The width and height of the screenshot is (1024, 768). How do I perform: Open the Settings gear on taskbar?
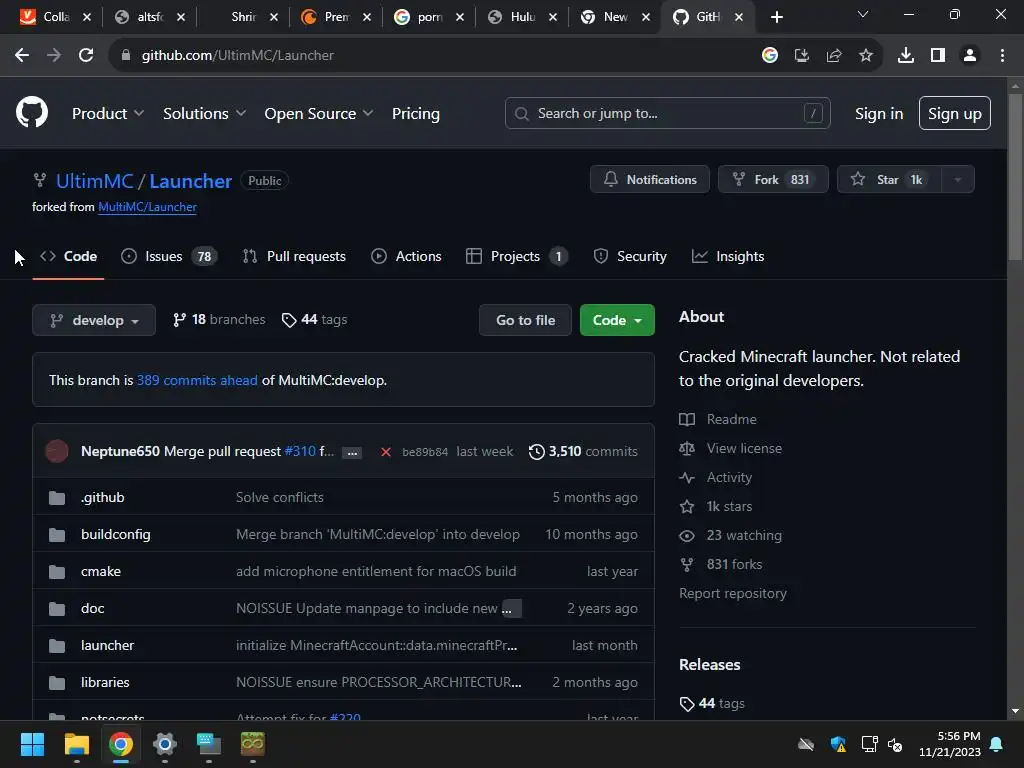(165, 744)
